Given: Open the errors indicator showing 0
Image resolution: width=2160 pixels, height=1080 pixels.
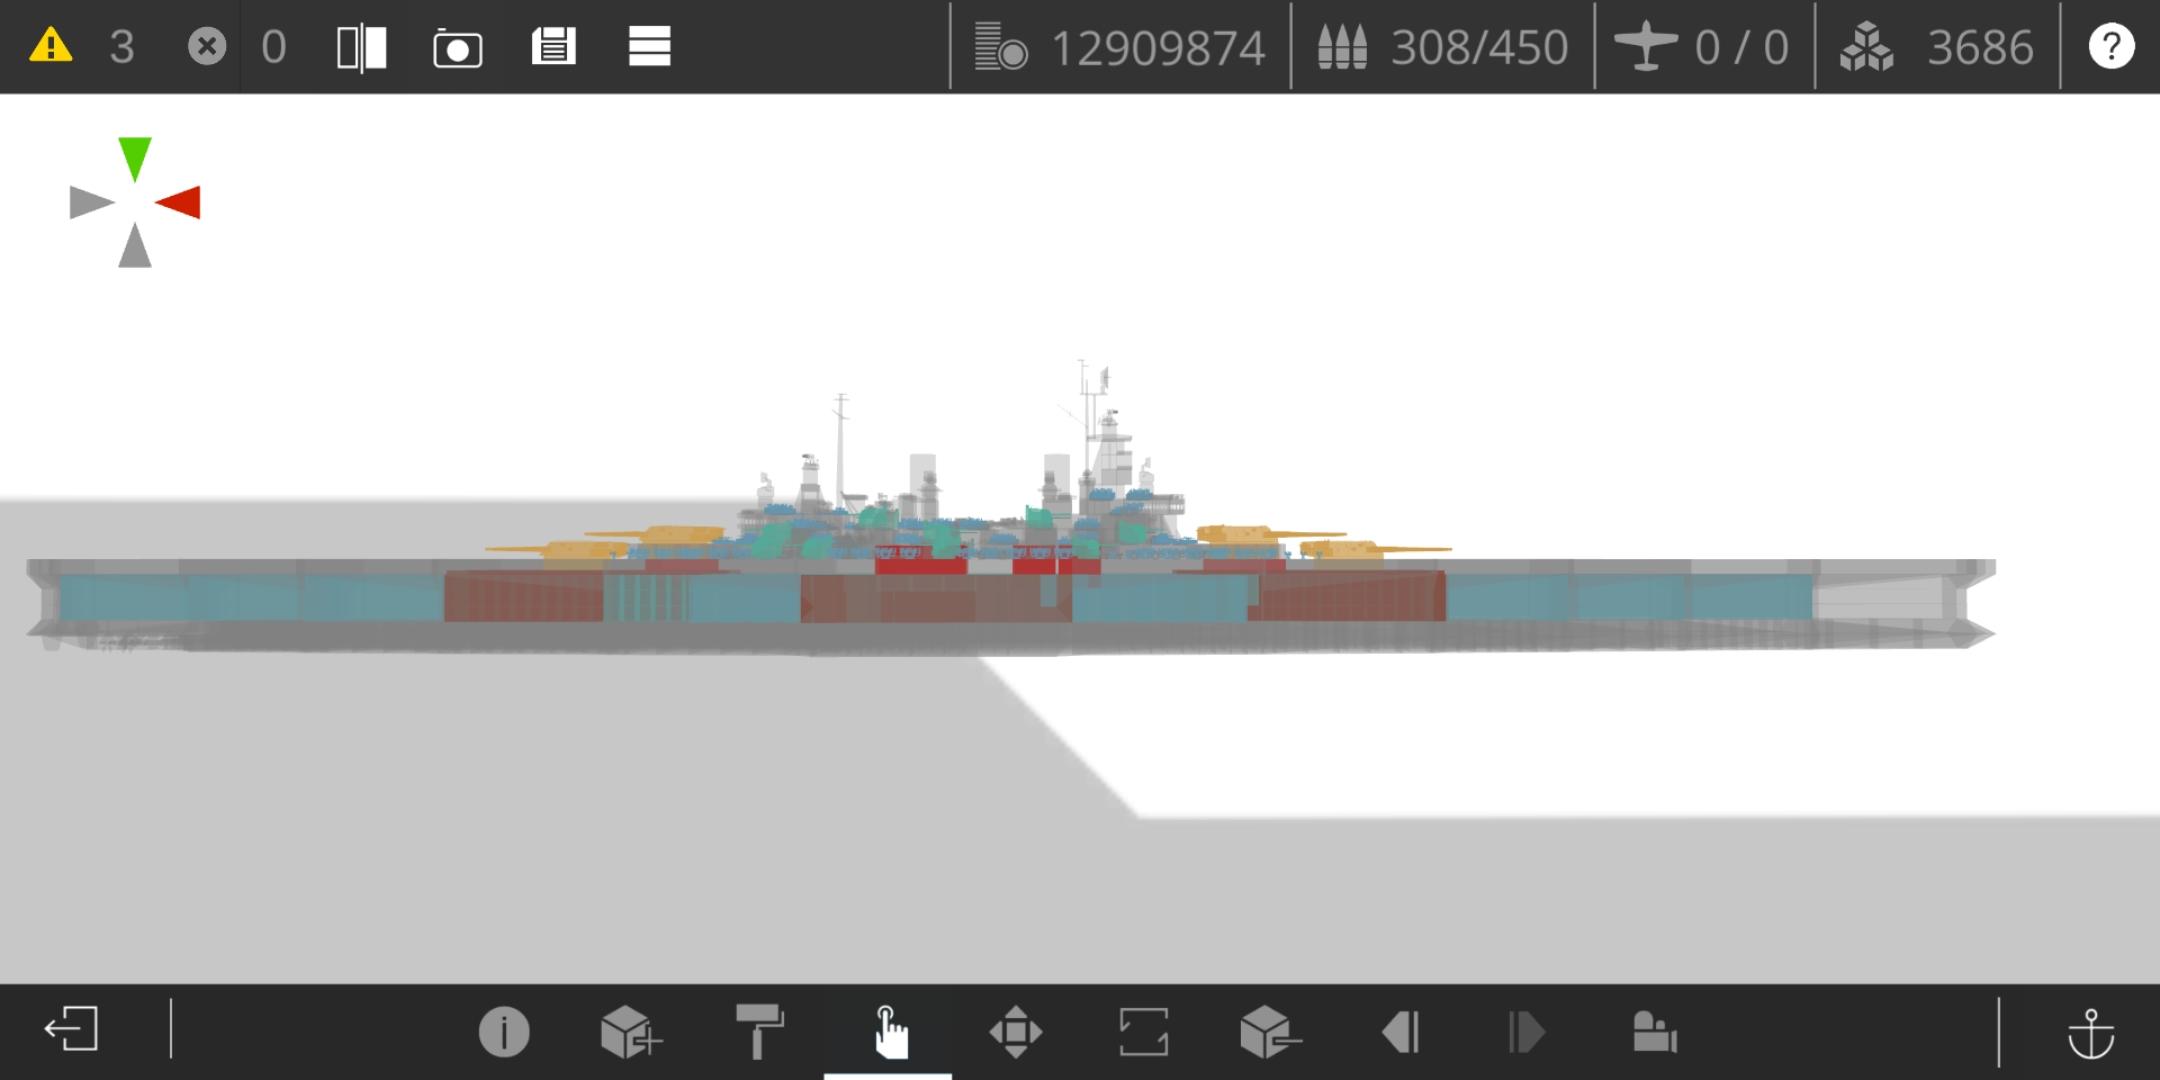Looking at the screenshot, I should (237, 47).
